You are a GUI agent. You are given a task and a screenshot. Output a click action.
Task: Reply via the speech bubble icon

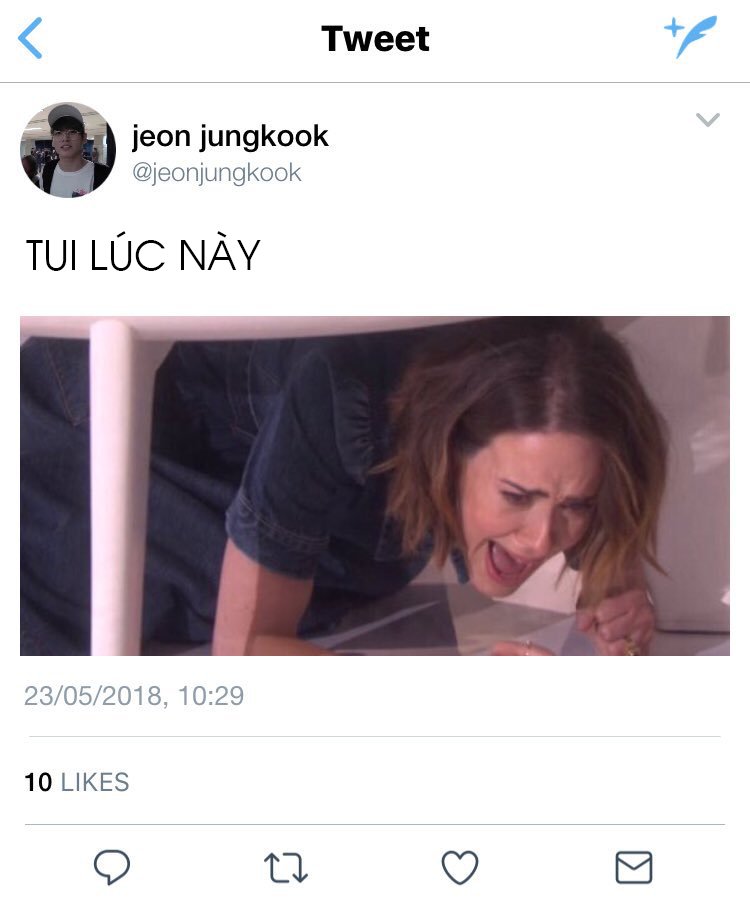coord(112,867)
